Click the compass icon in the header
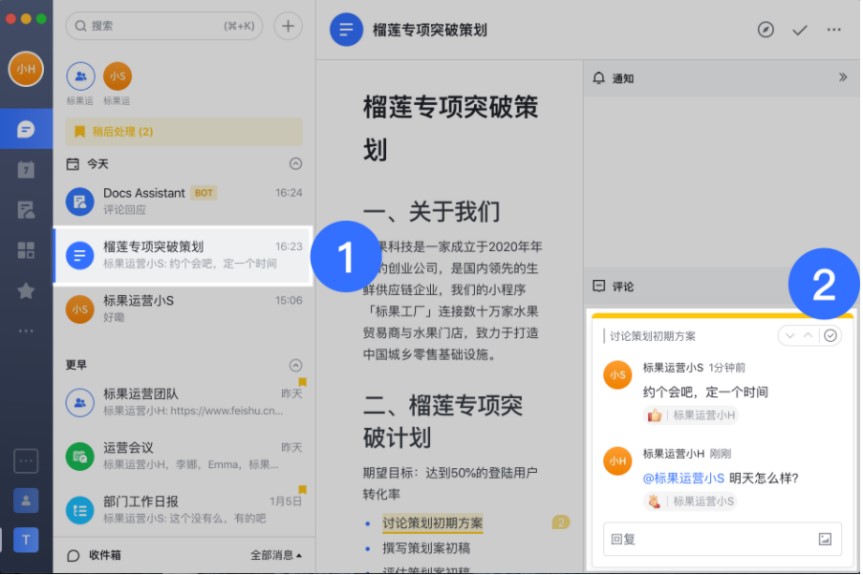Screen dimensions: 863x575 tap(766, 30)
